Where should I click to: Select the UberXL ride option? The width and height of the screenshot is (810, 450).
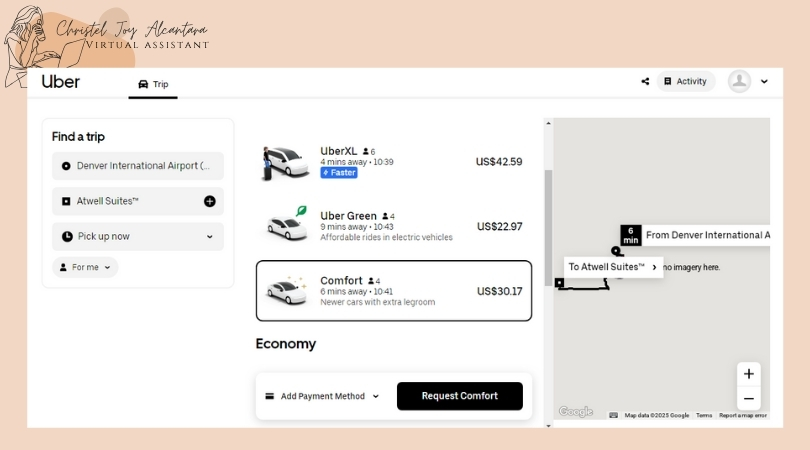click(x=394, y=161)
